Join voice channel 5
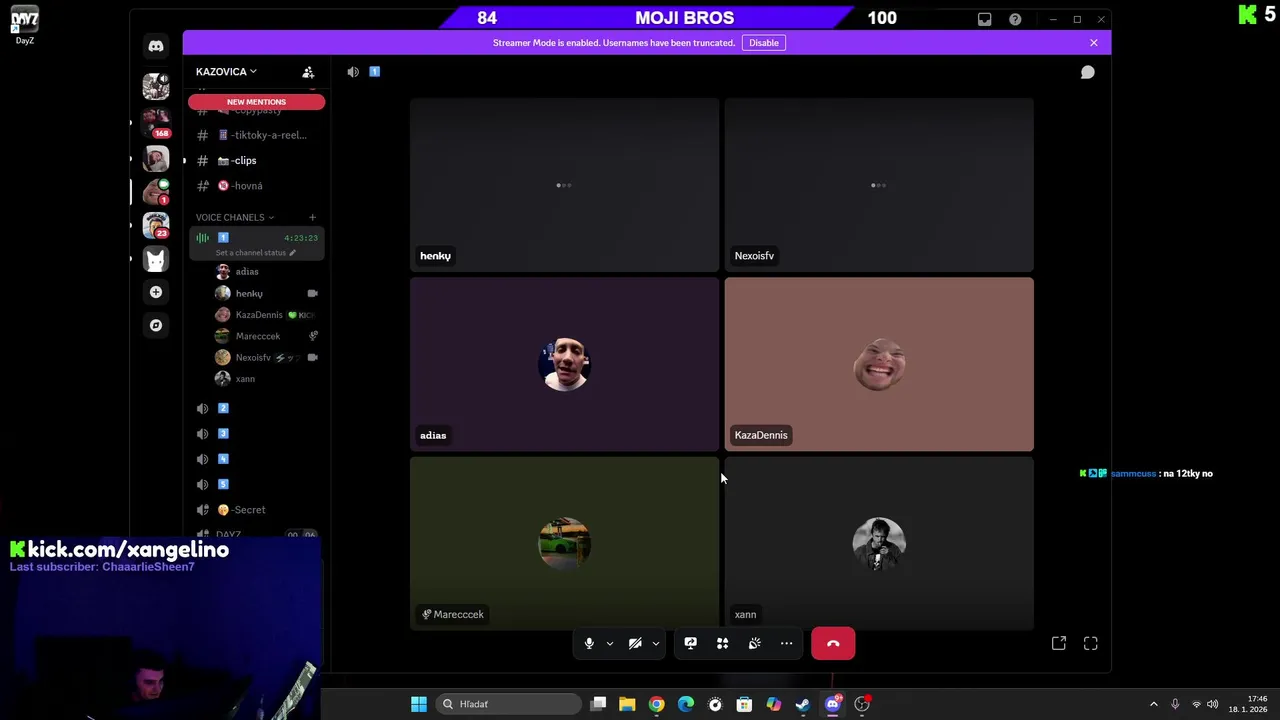1280x720 pixels. (256, 484)
